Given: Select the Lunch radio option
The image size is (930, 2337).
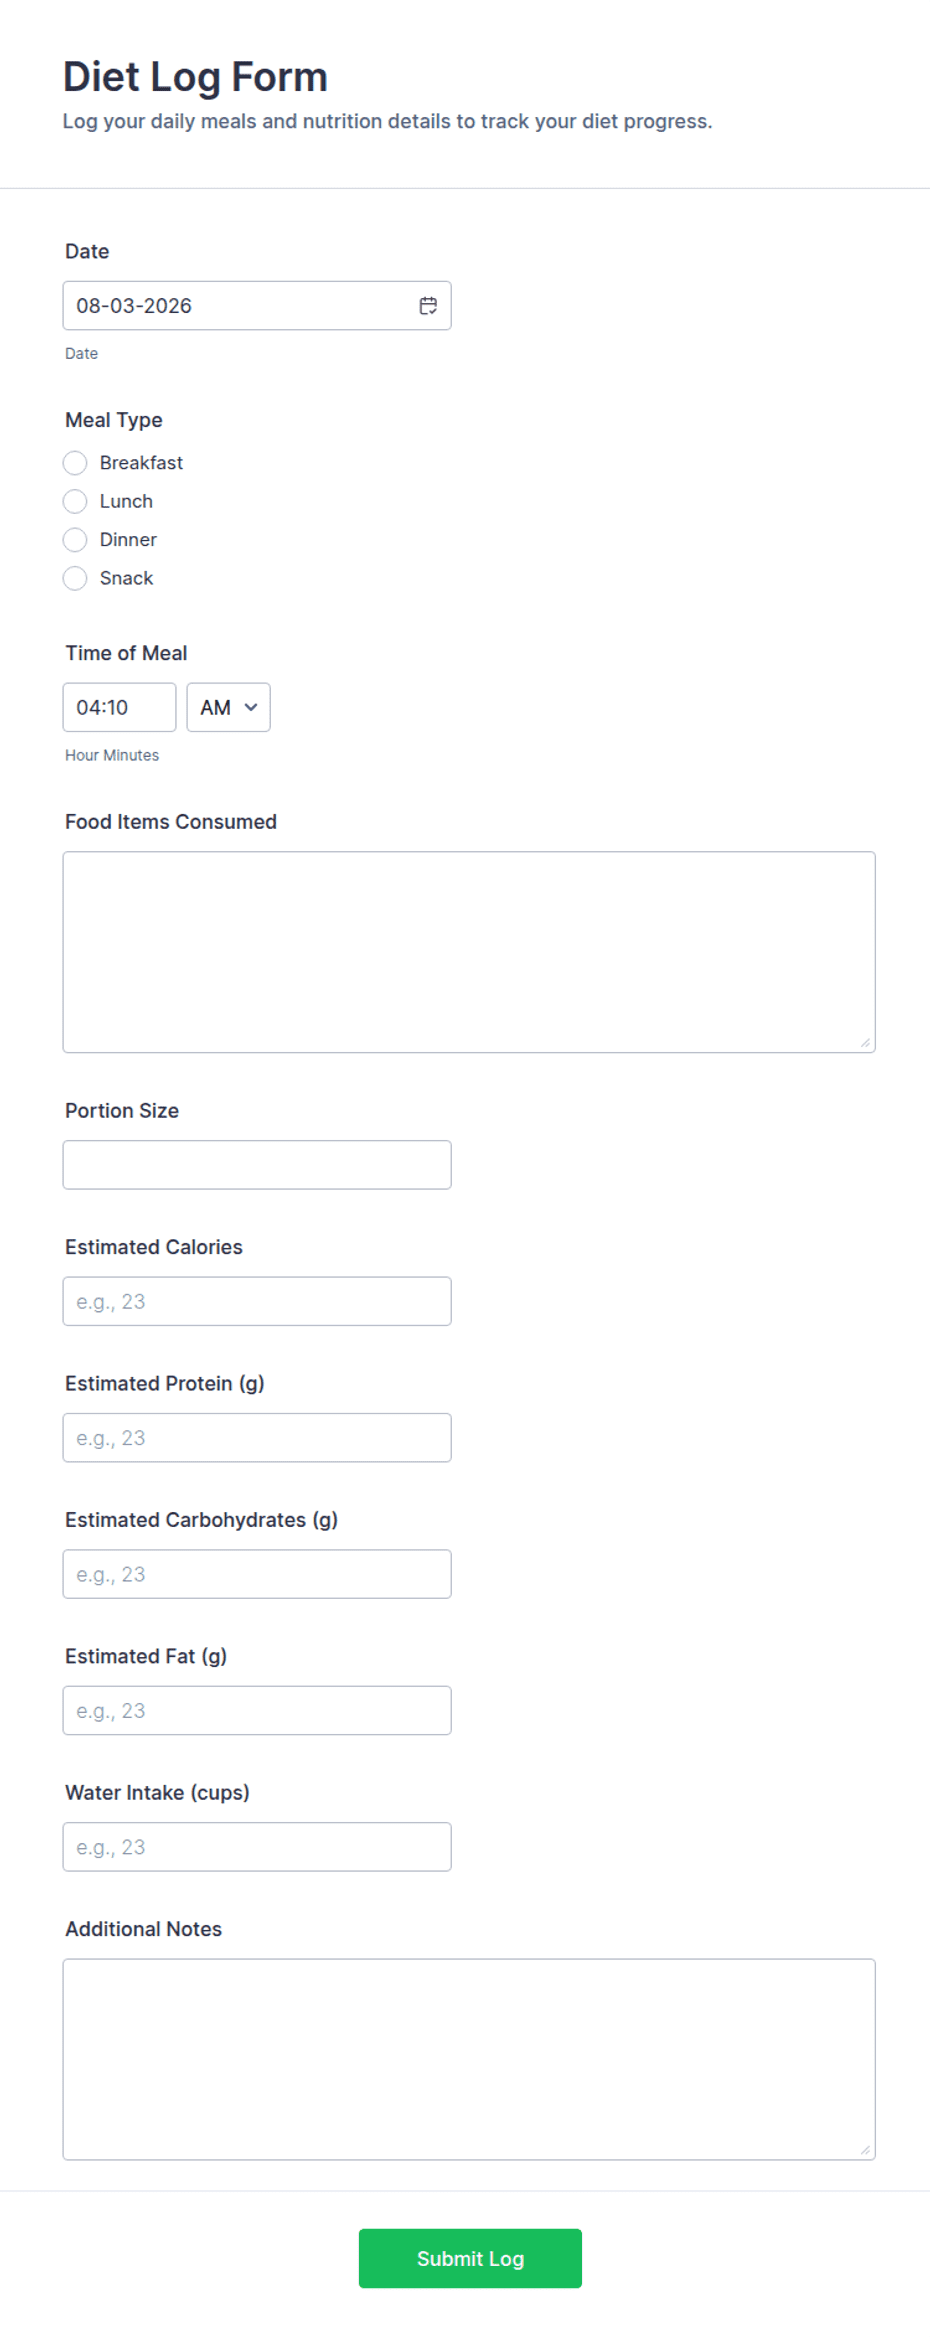Looking at the screenshot, I should point(75,501).
